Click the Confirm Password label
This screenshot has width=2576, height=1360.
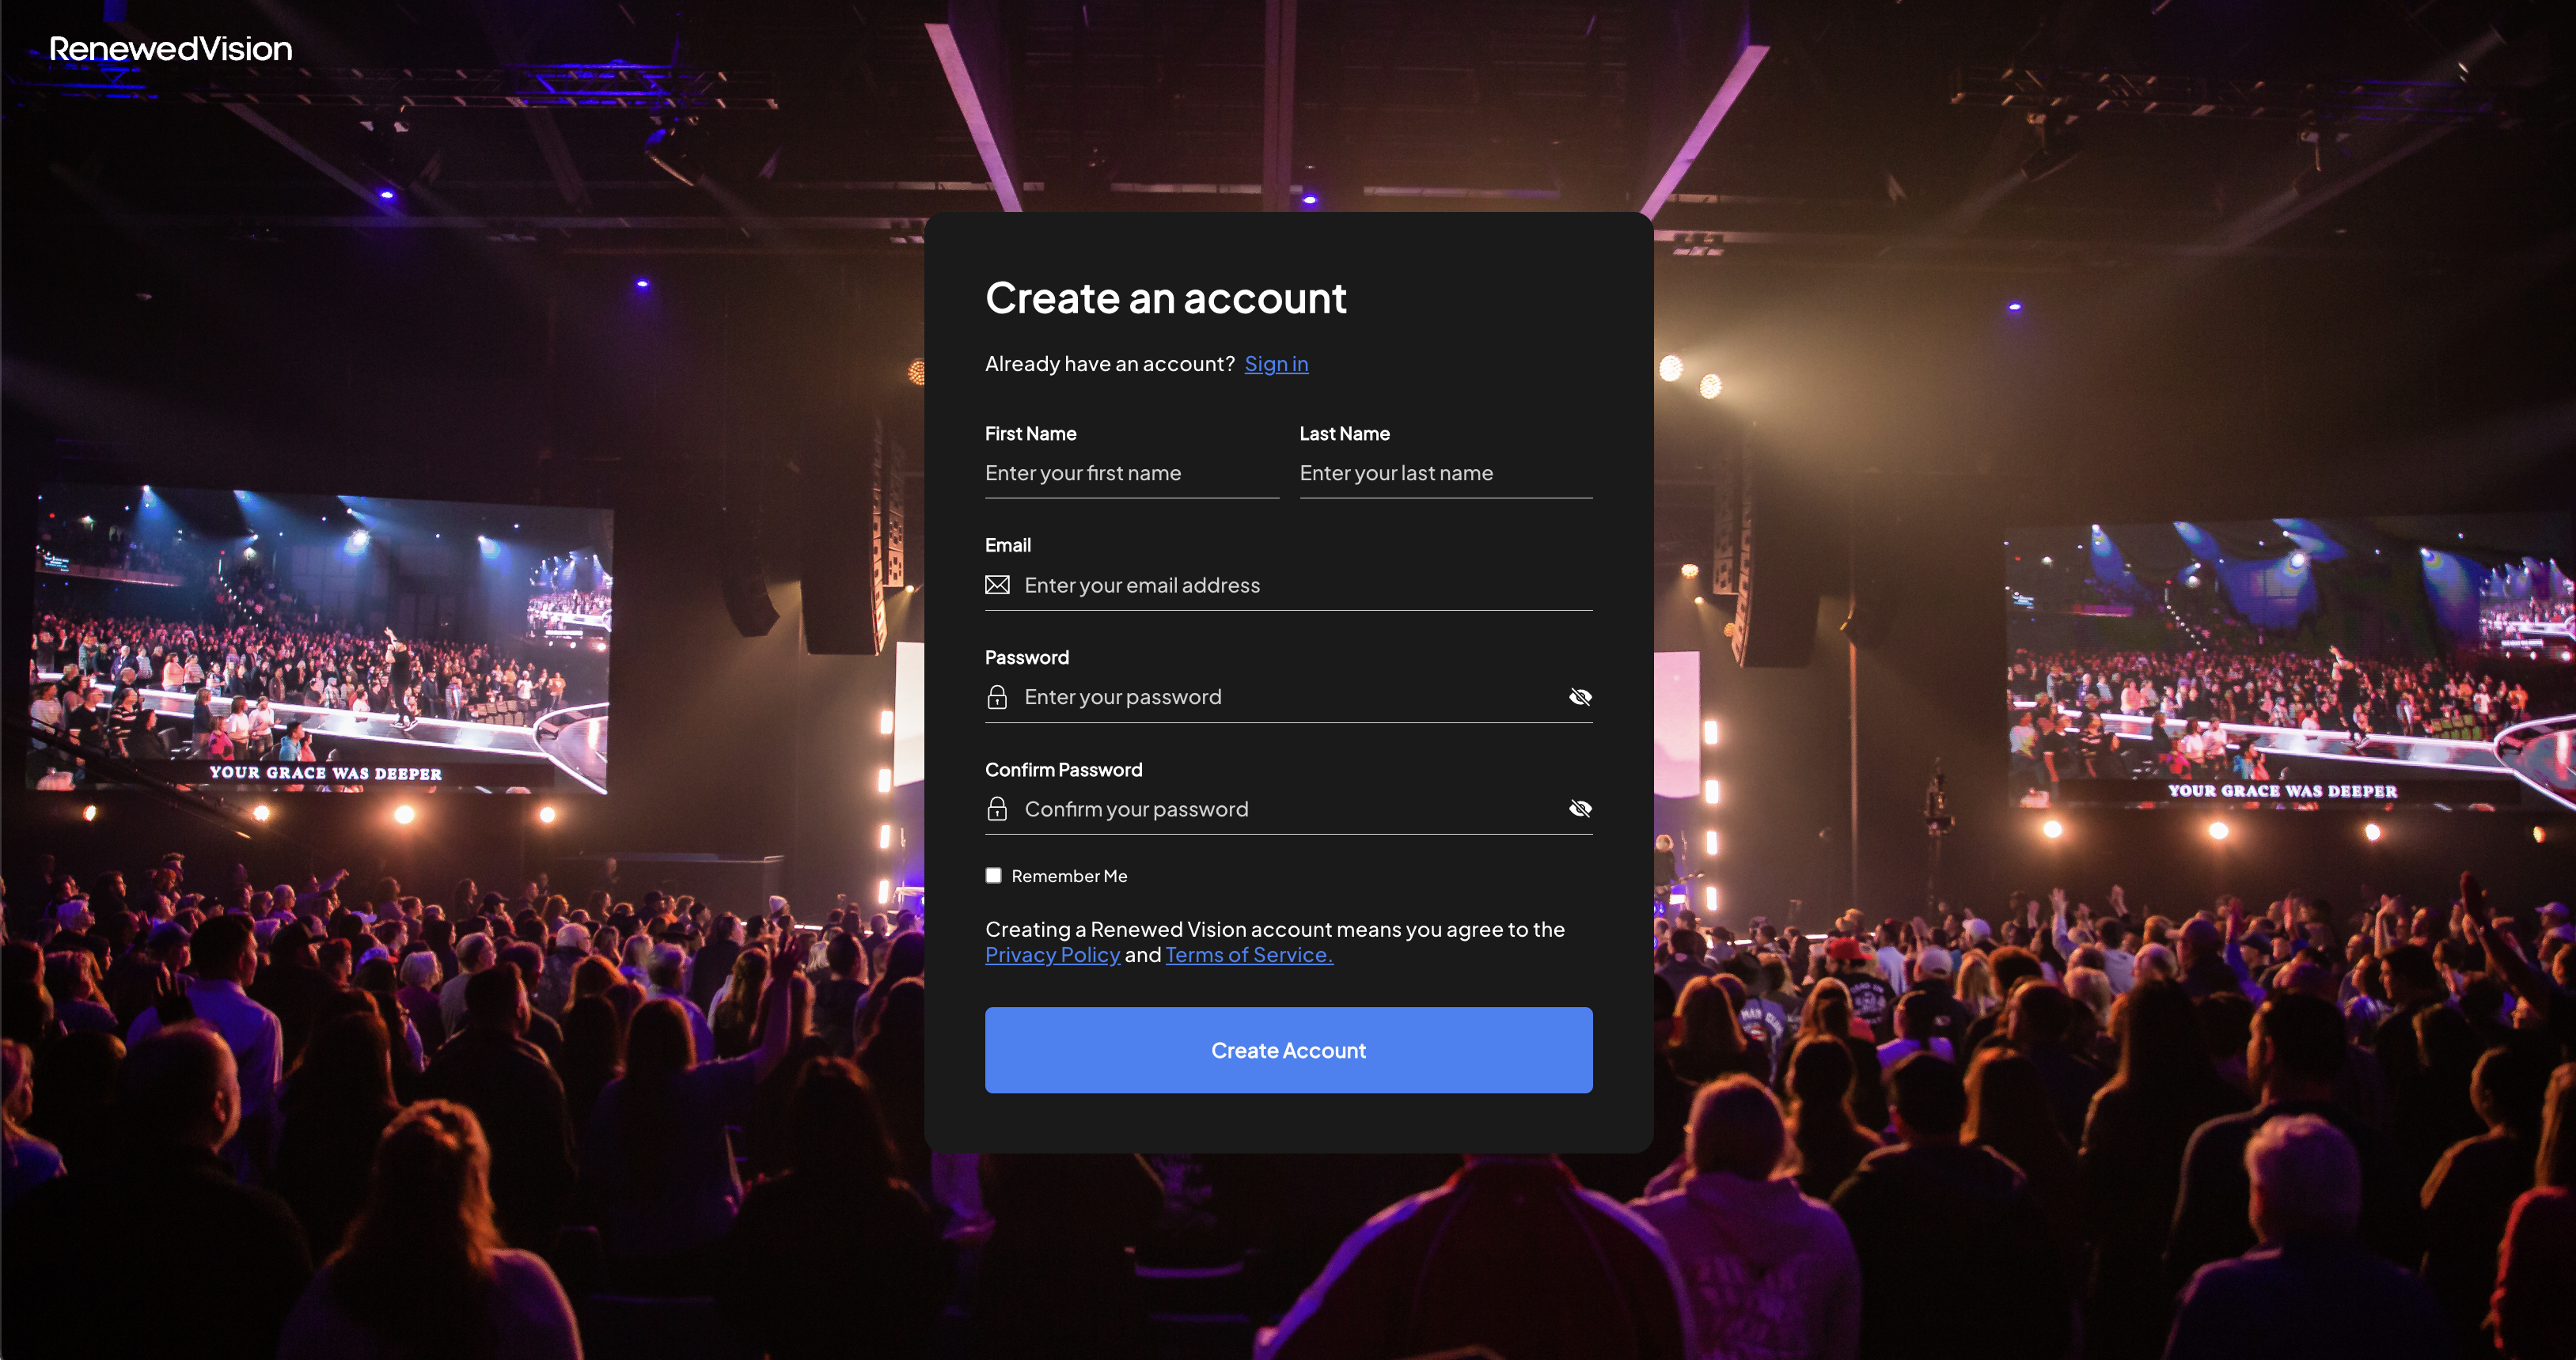click(1063, 770)
